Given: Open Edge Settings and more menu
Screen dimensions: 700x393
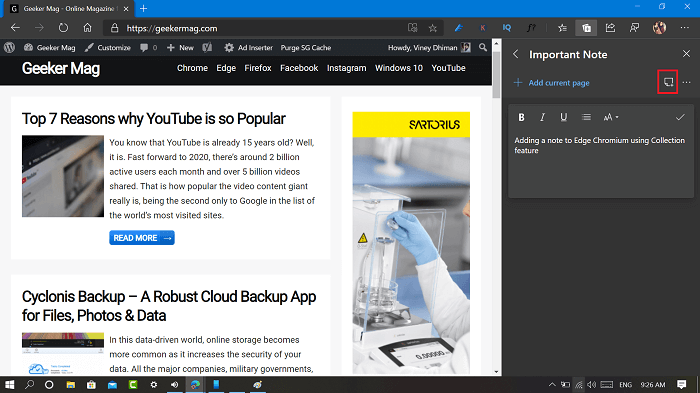Looking at the screenshot, I should click(684, 28).
